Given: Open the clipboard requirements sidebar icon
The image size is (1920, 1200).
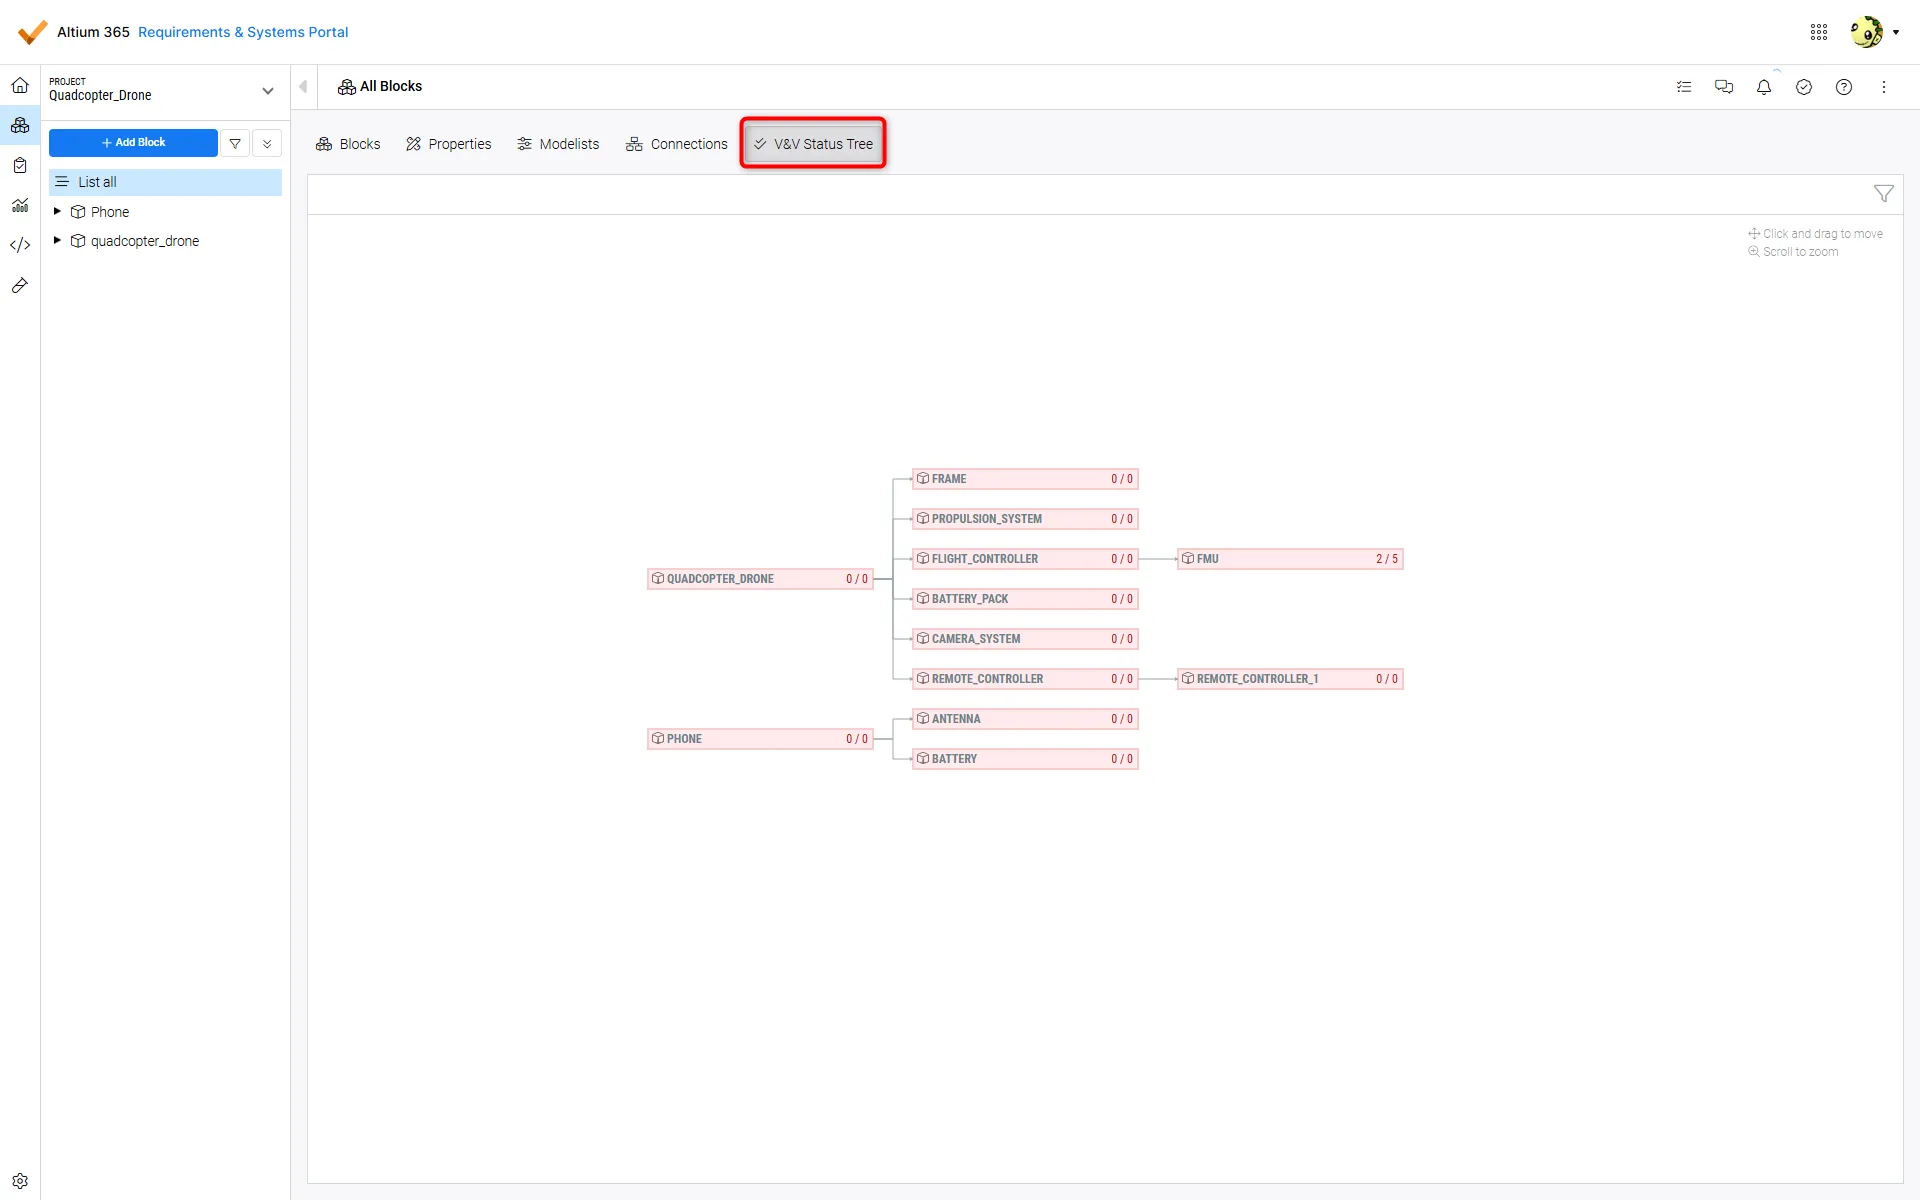Looking at the screenshot, I should pos(20,166).
